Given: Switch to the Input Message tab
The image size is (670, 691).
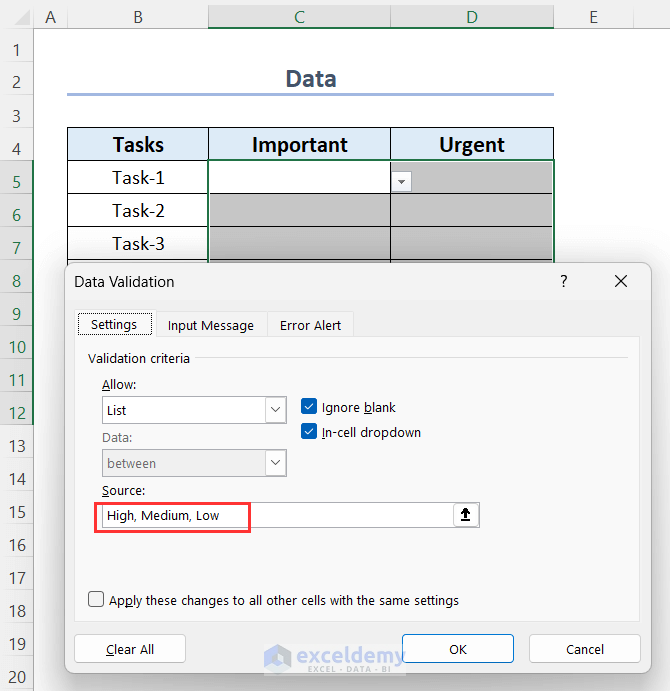Looking at the screenshot, I should click(x=210, y=325).
